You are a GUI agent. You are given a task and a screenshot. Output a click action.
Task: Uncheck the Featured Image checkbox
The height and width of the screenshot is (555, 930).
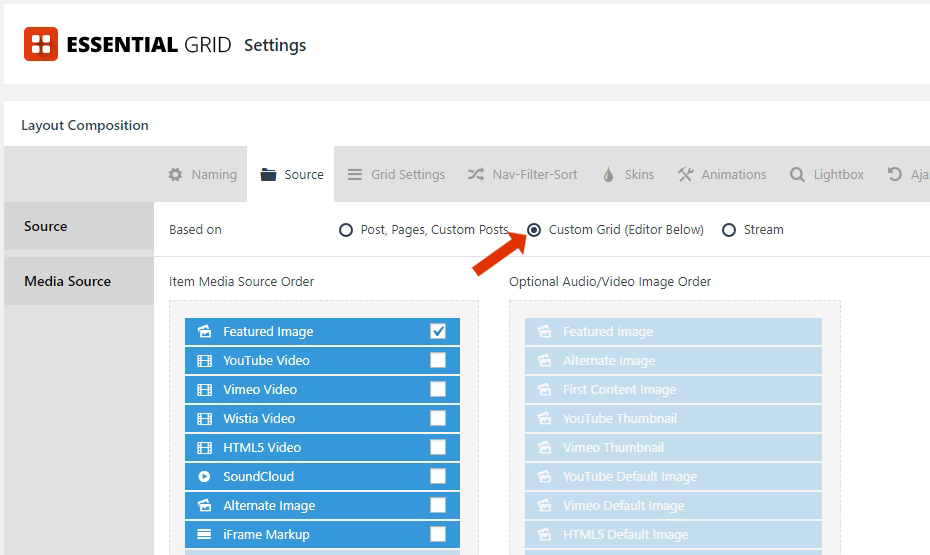click(438, 331)
